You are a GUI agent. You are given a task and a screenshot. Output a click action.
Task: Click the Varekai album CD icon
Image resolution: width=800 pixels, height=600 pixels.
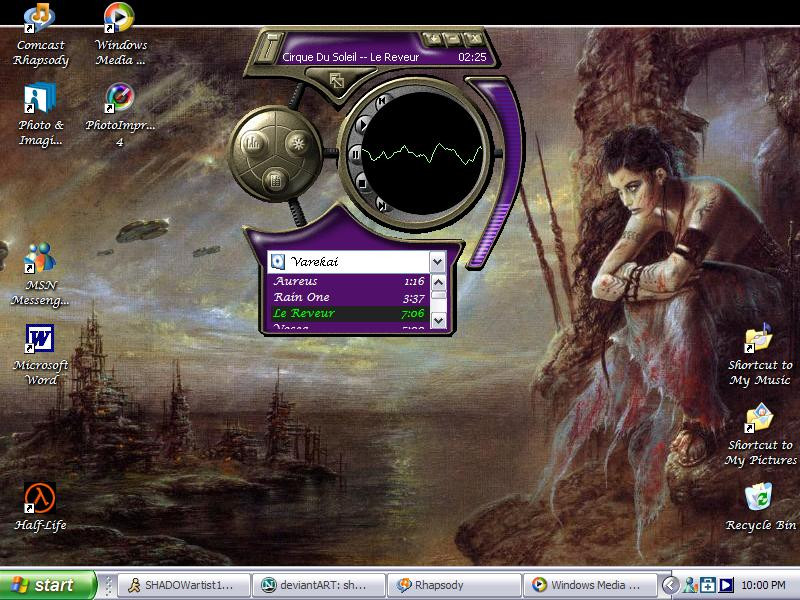pos(278,262)
